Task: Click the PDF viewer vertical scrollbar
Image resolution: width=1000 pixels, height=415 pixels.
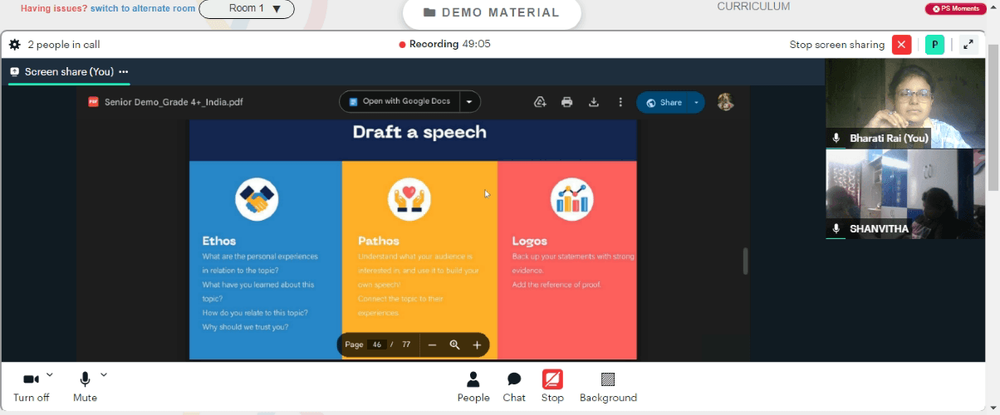Action: tap(745, 261)
